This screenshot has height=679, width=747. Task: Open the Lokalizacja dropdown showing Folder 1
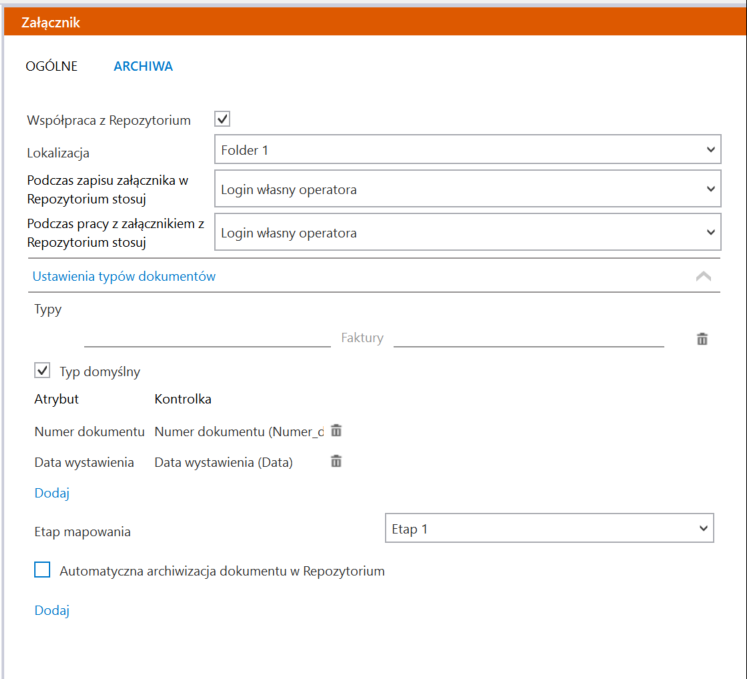click(x=467, y=150)
